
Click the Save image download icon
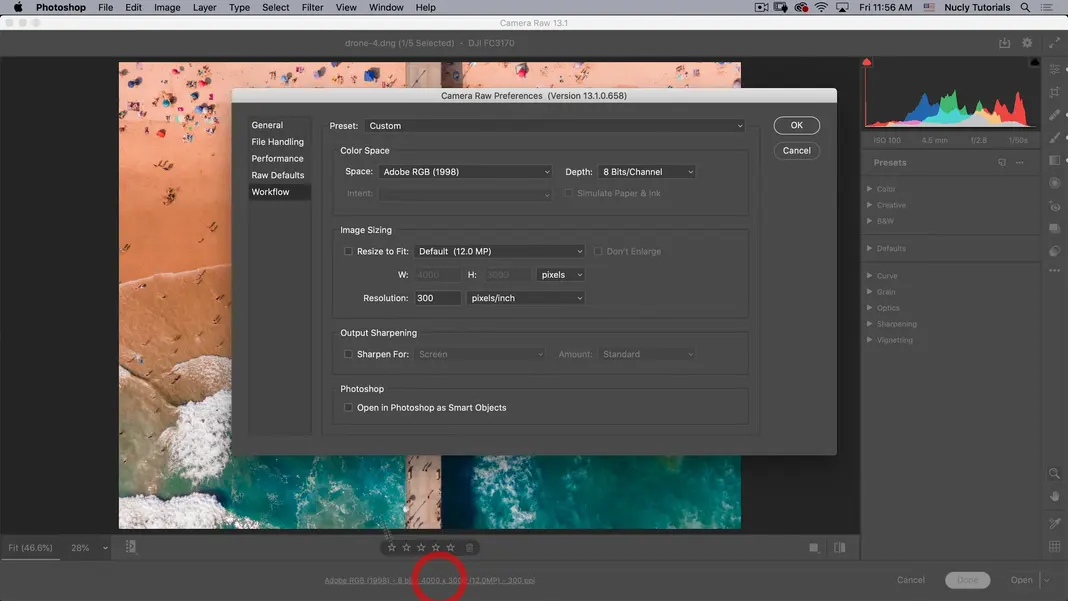pyautogui.click(x=1005, y=43)
